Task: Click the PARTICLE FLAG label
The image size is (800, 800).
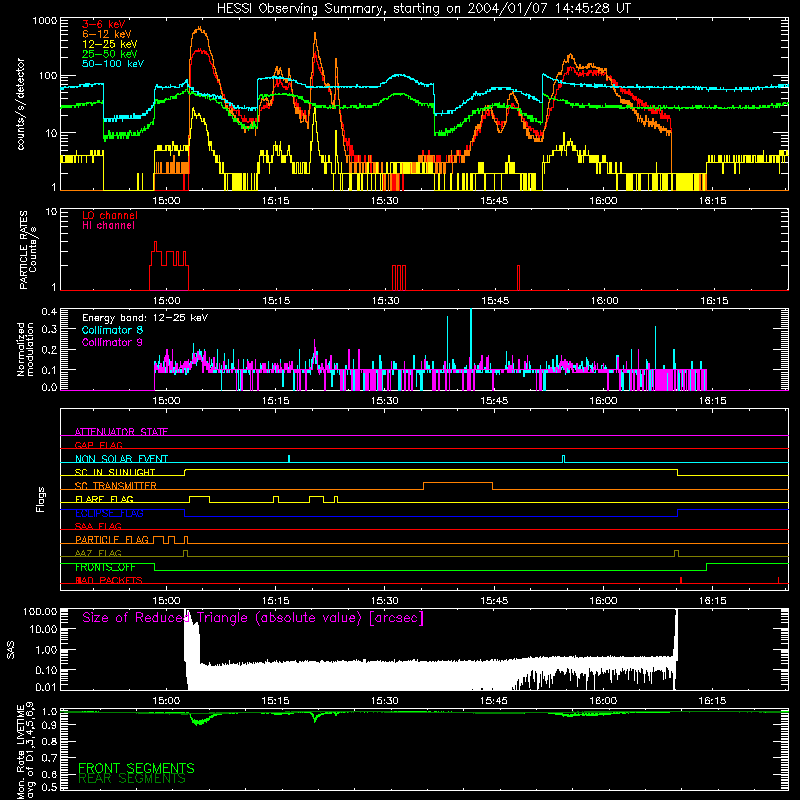Action: pos(112,539)
